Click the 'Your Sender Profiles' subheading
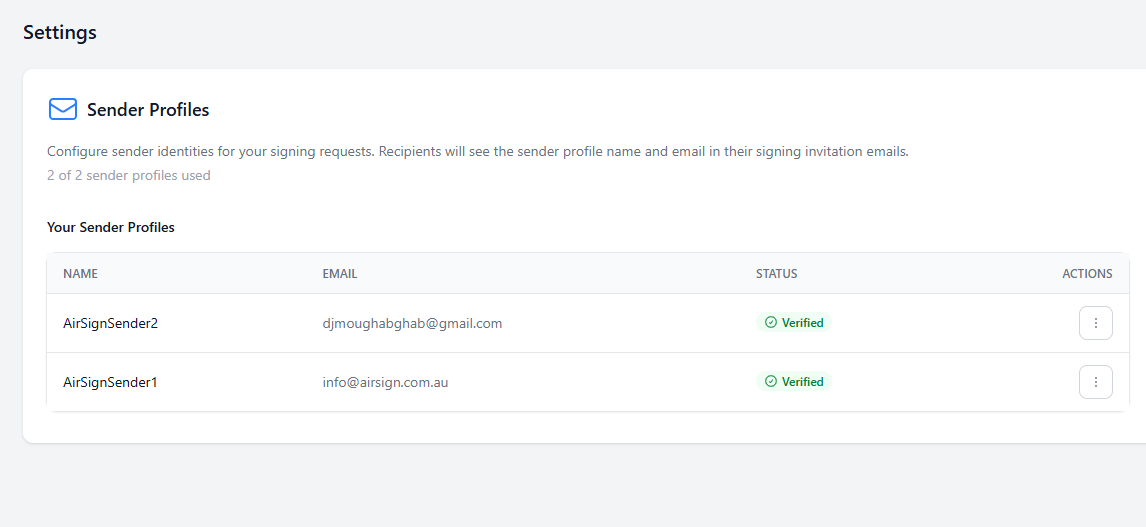Screen dimensions: 1146x527 (111, 228)
